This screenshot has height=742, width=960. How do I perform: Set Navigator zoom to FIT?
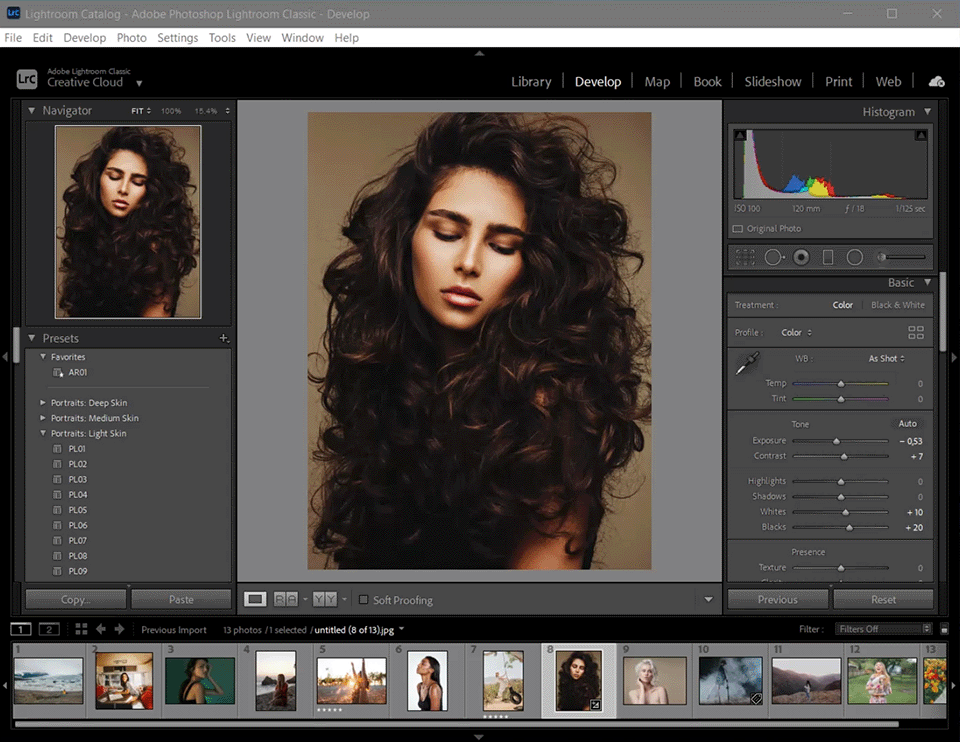click(137, 111)
